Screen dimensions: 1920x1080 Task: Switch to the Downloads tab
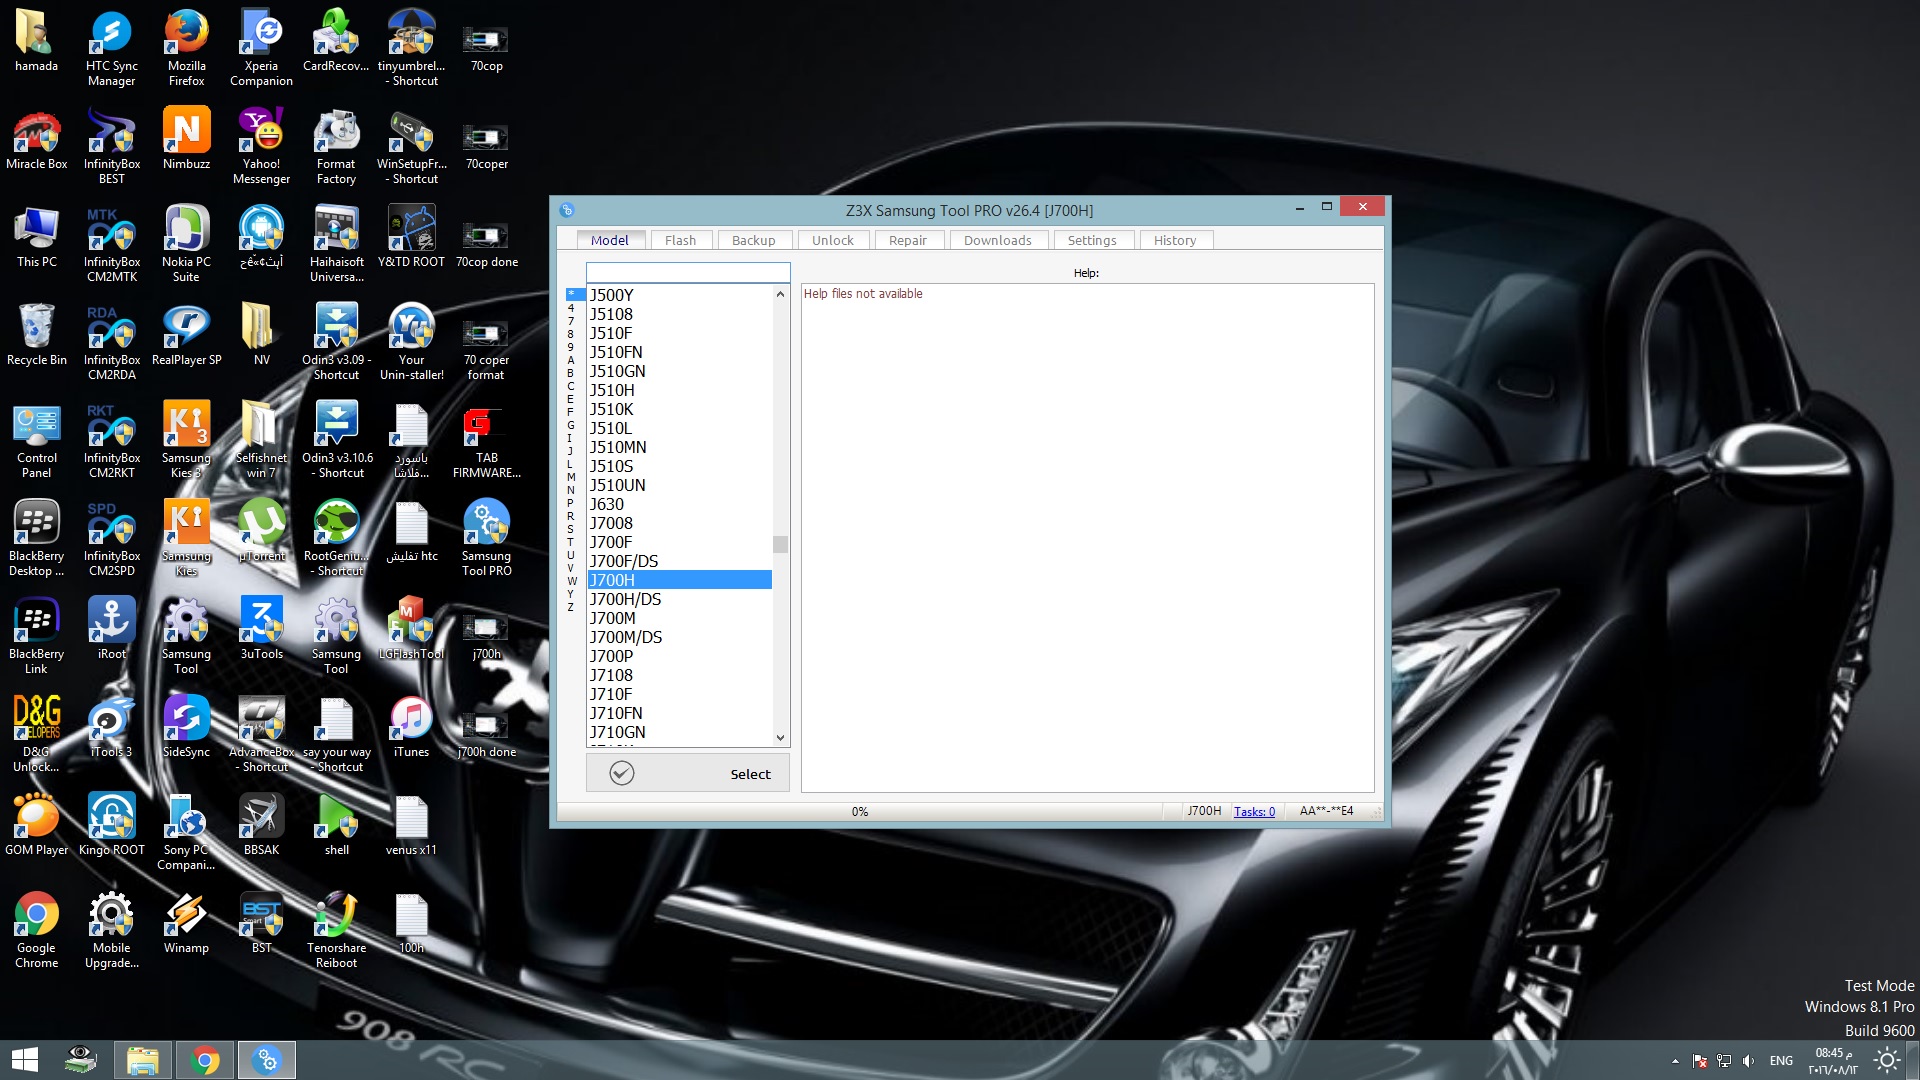coord(997,240)
